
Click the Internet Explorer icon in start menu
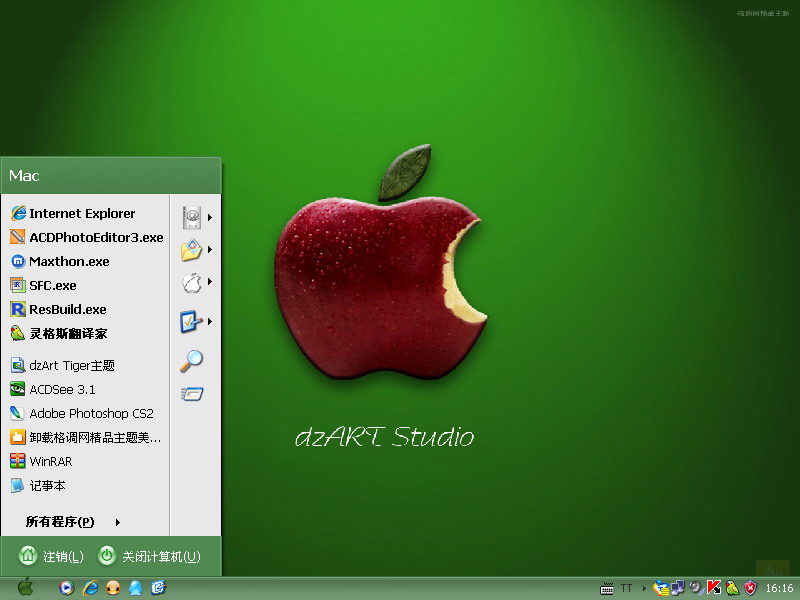pyautogui.click(x=18, y=213)
